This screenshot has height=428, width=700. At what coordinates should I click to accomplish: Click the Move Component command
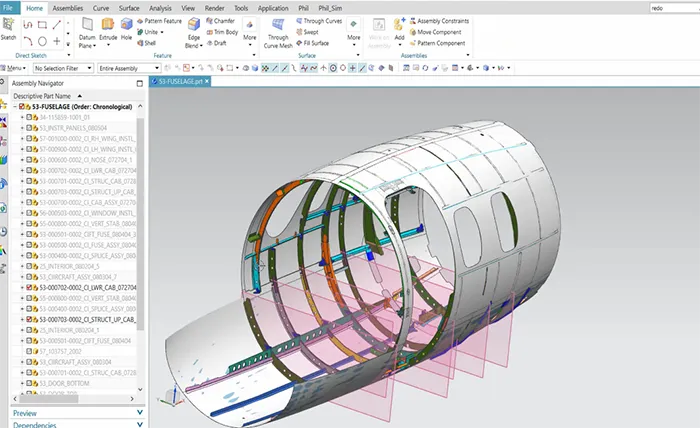435,32
